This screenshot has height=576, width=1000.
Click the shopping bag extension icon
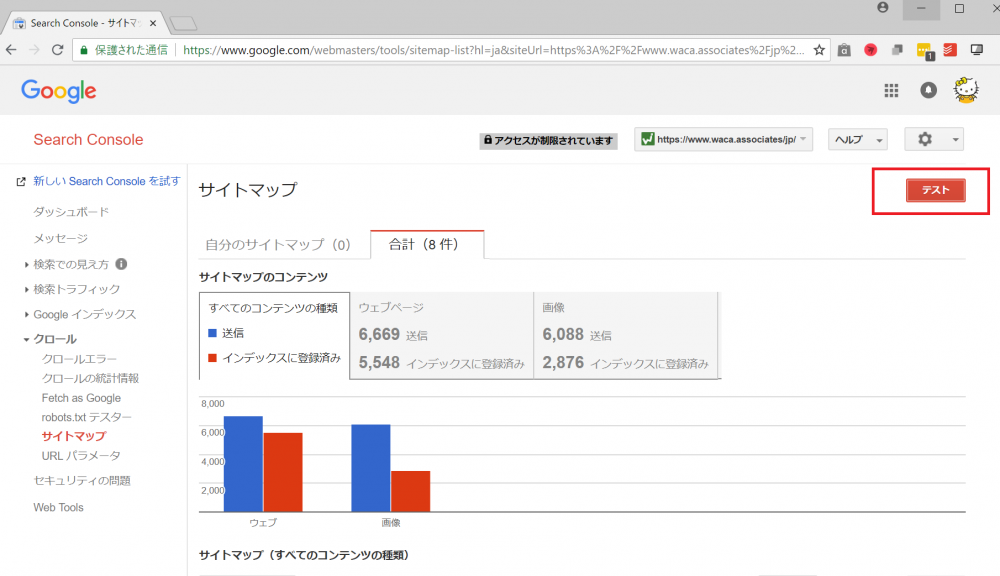tap(844, 50)
